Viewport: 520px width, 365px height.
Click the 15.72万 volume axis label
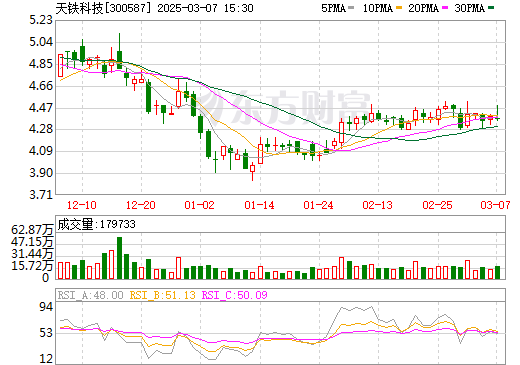32,266
